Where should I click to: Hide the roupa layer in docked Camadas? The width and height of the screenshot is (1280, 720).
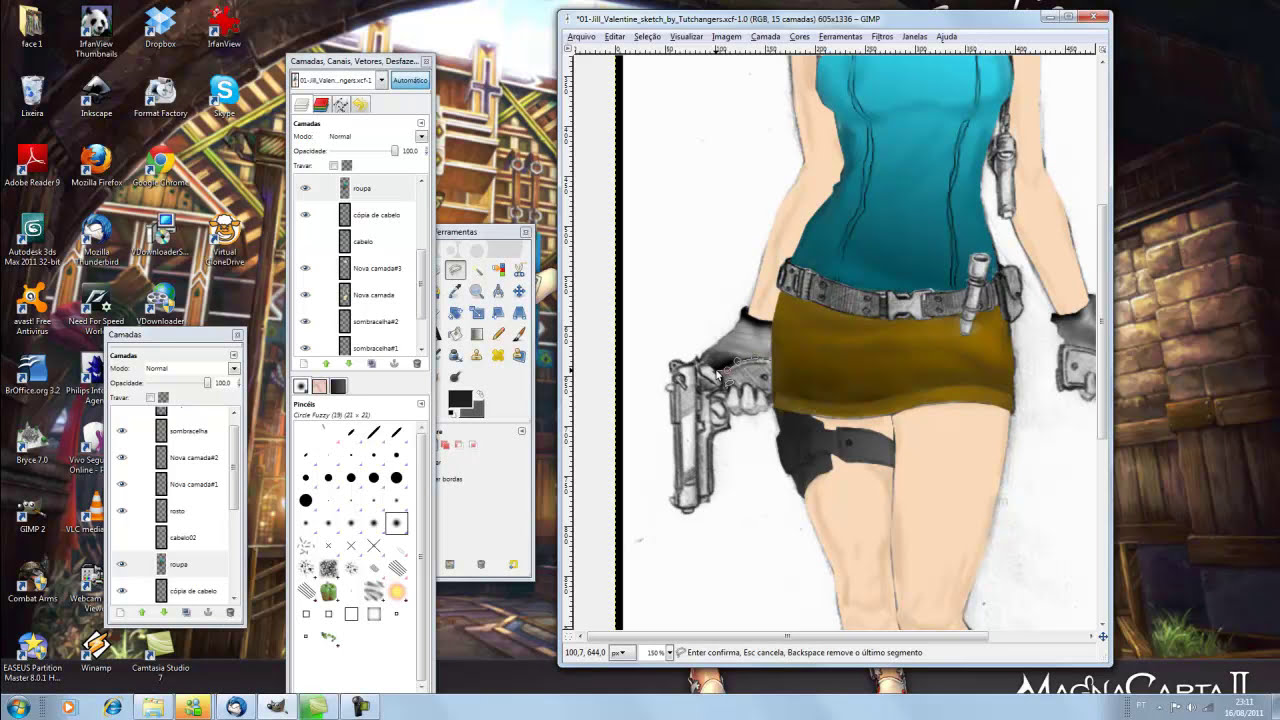(305, 188)
